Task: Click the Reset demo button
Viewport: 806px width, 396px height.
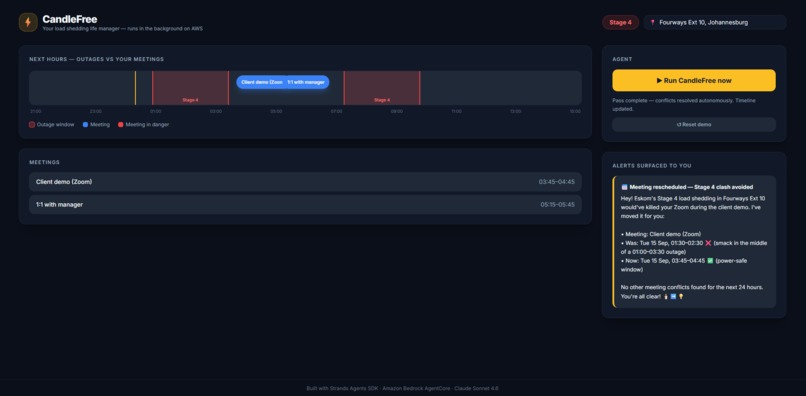Action: 693,124
